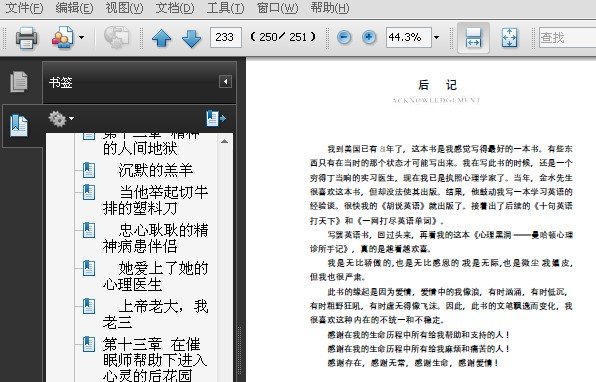Click the zoom percentage field 44.3%
The height and width of the screenshot is (382, 596).
[409, 37]
